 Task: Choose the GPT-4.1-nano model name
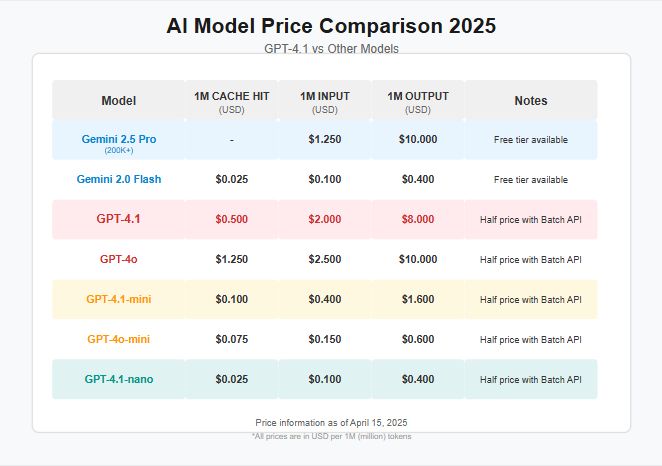118,379
